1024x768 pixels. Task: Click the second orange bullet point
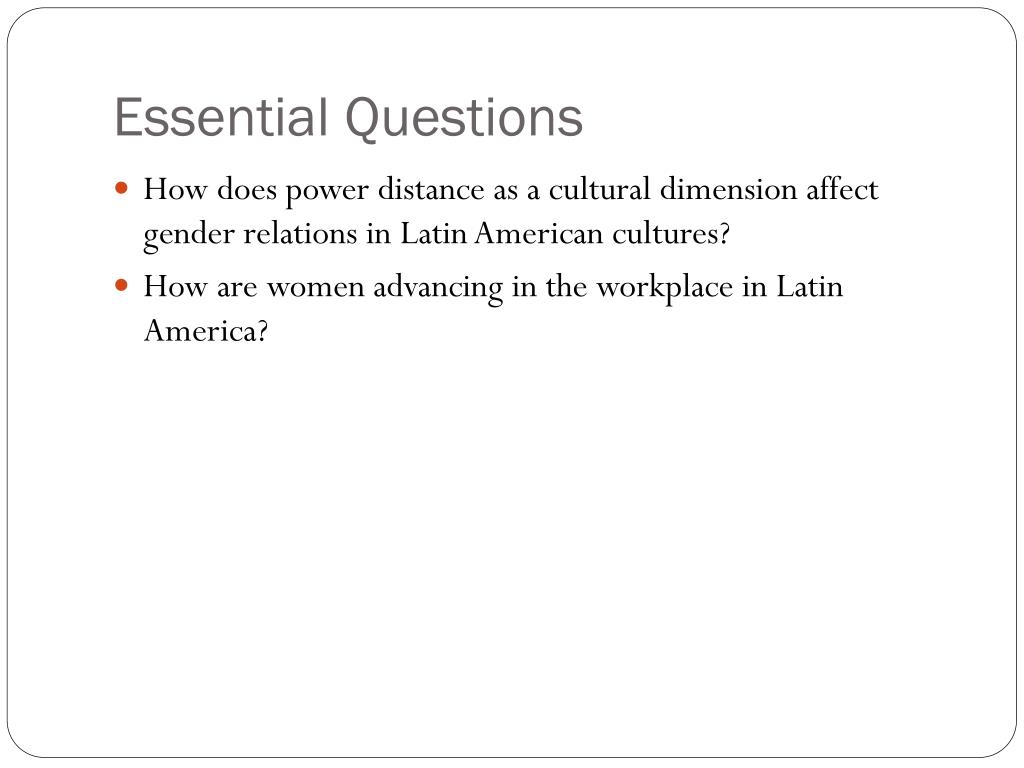click(x=121, y=285)
